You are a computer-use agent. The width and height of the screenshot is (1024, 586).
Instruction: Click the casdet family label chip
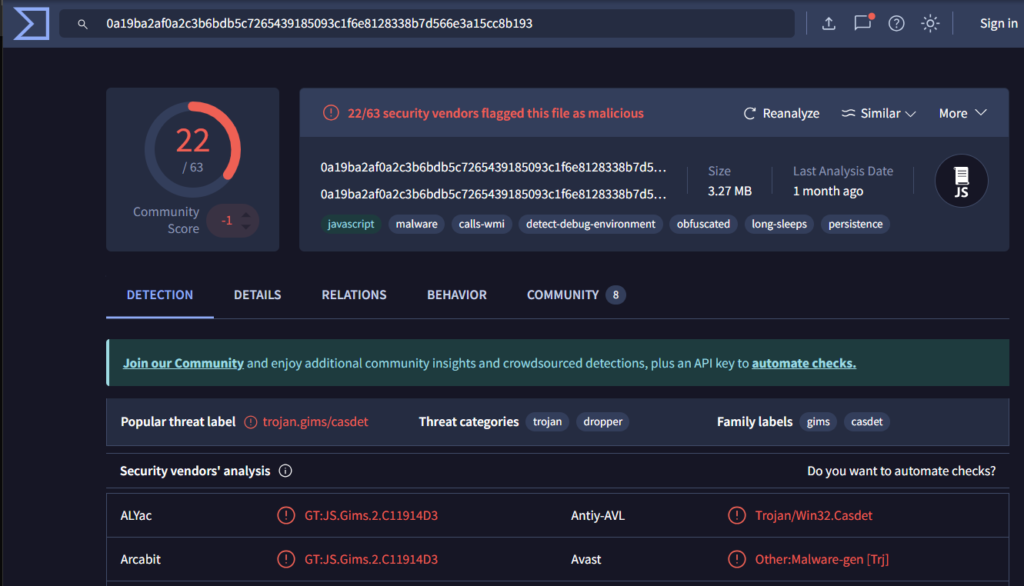867,422
